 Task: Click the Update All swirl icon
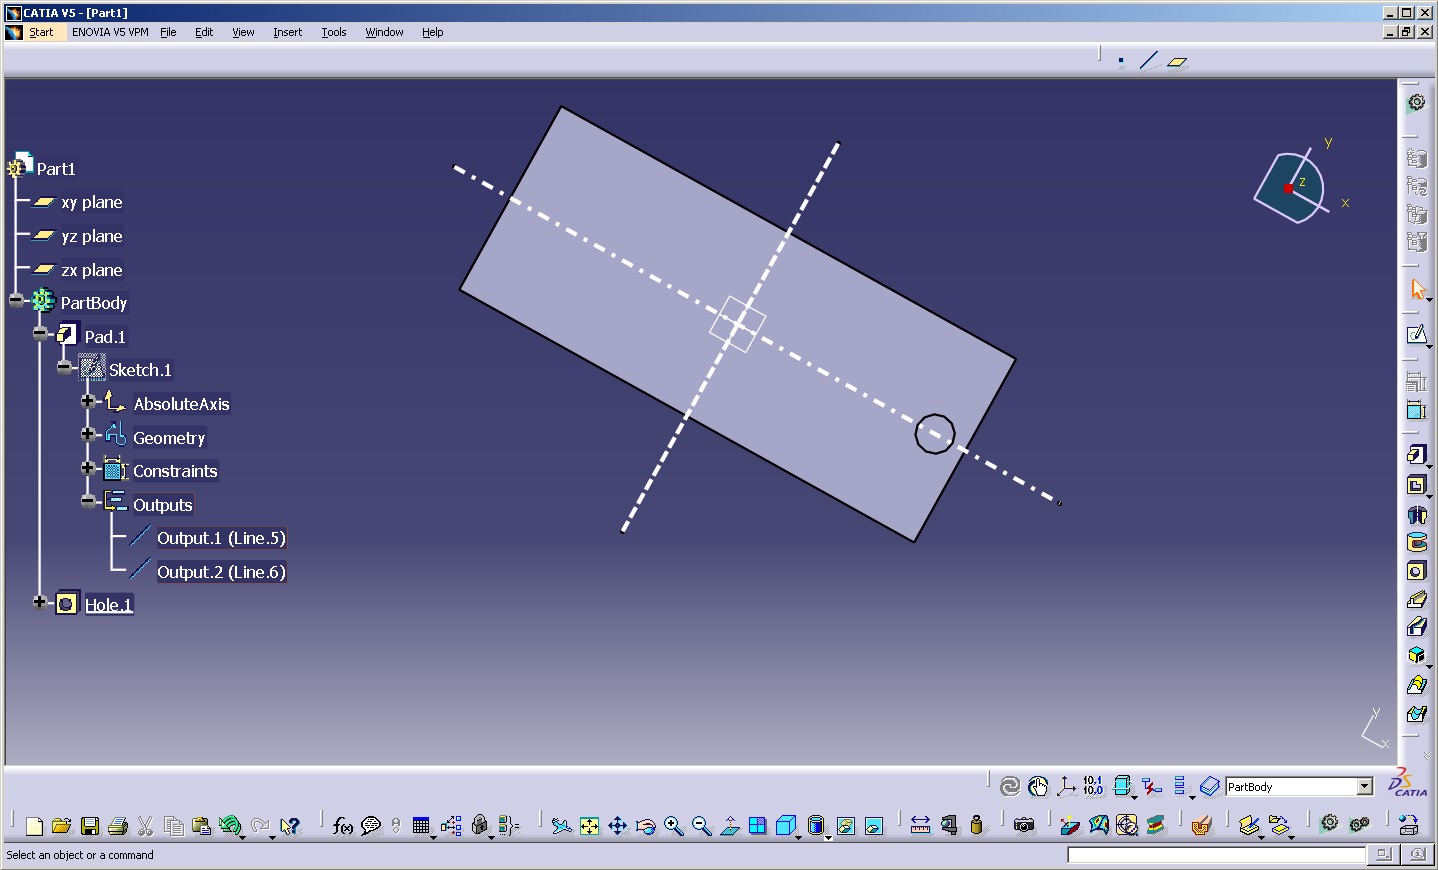1010,787
